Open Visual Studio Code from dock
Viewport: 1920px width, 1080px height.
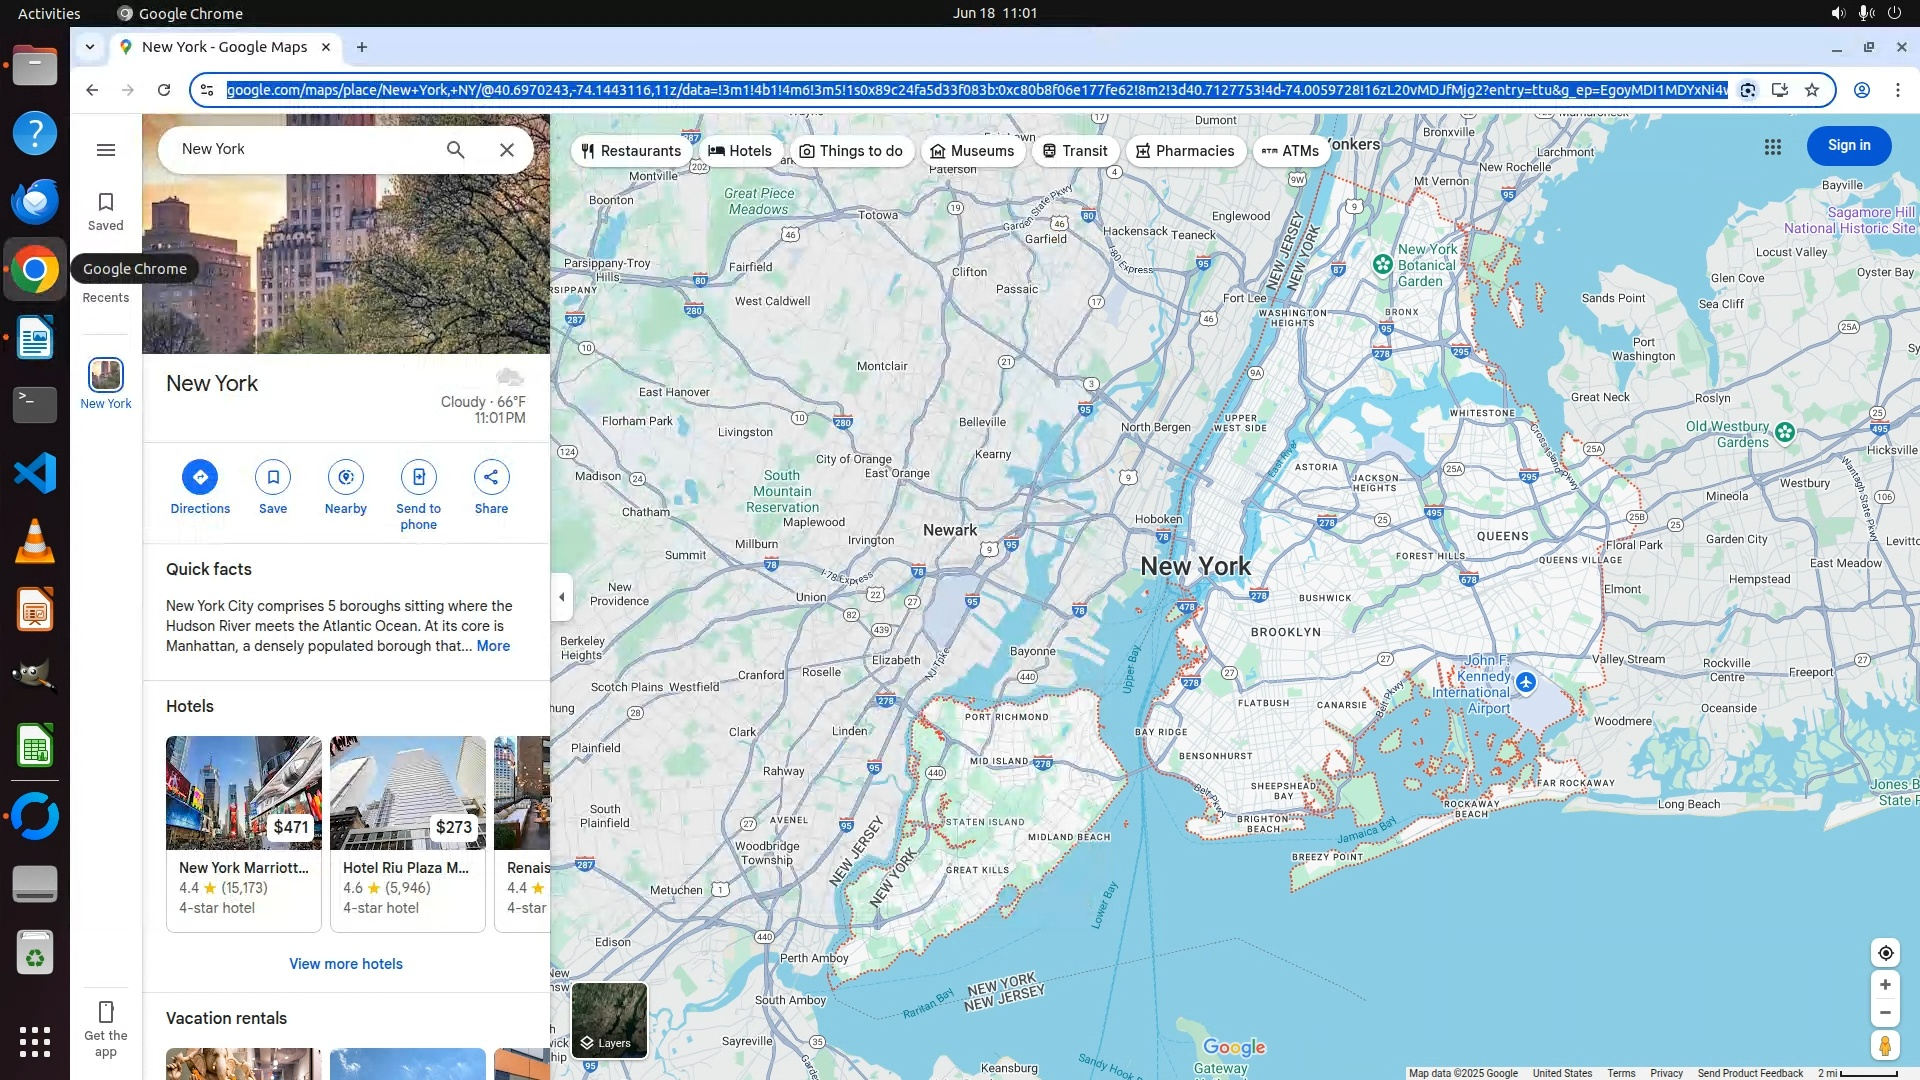(x=35, y=473)
